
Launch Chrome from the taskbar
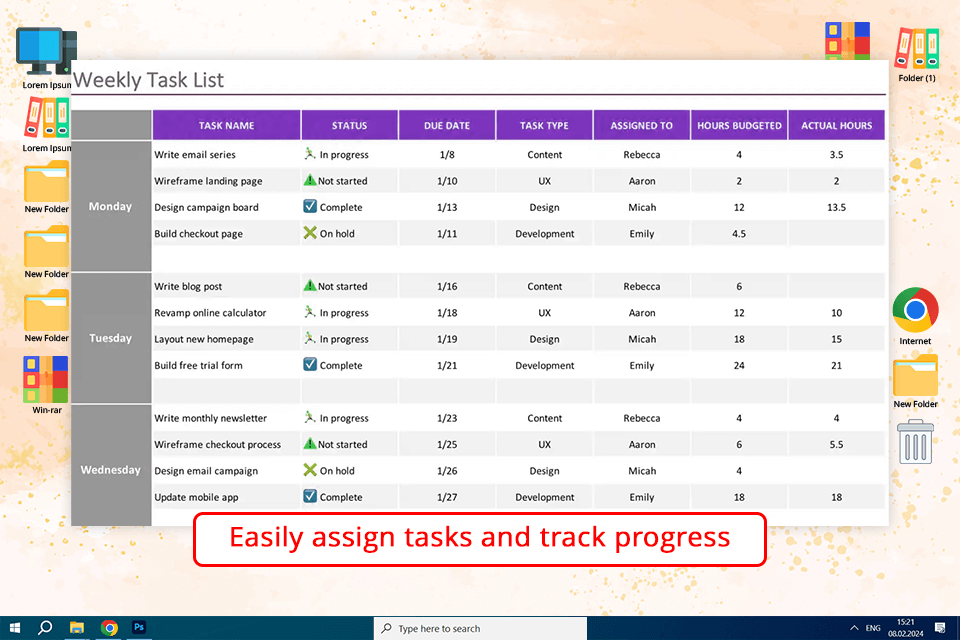pos(109,628)
